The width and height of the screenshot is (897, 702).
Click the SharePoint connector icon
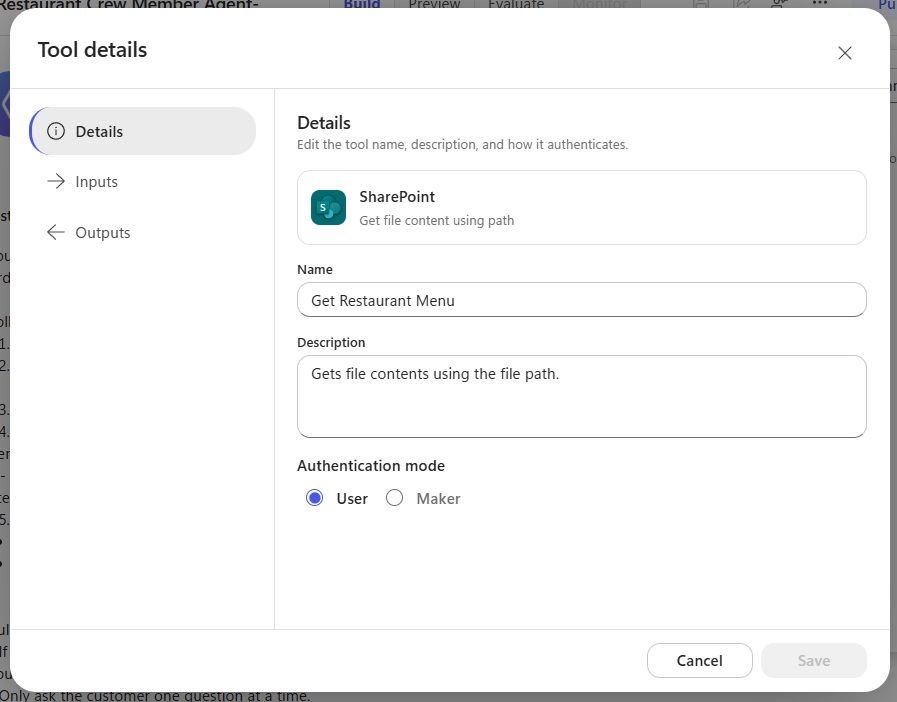click(328, 207)
